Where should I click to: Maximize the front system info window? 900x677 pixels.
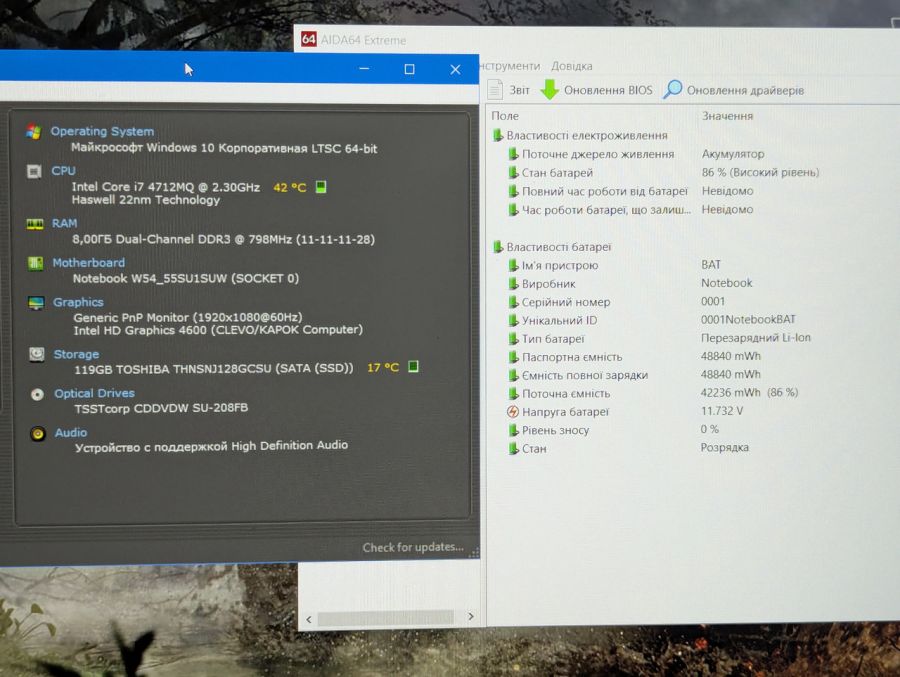tap(409, 69)
